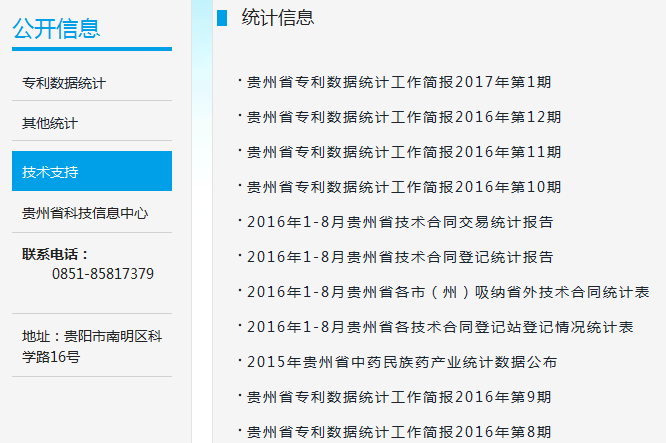Open 各技术合同登记站登记情况统计表 link
666x443 pixels.
tap(440, 327)
